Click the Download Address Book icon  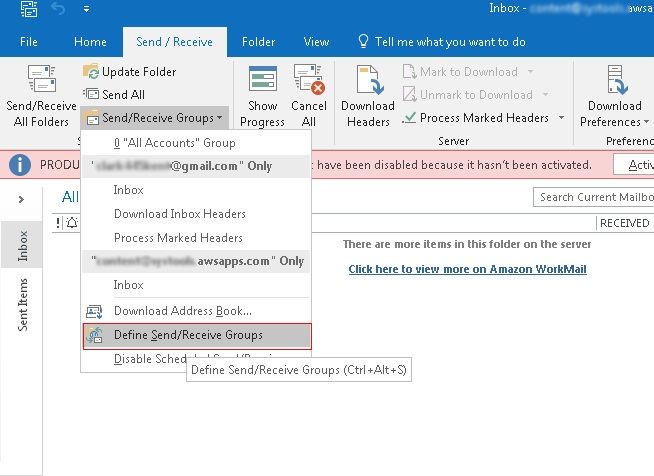coord(94,311)
